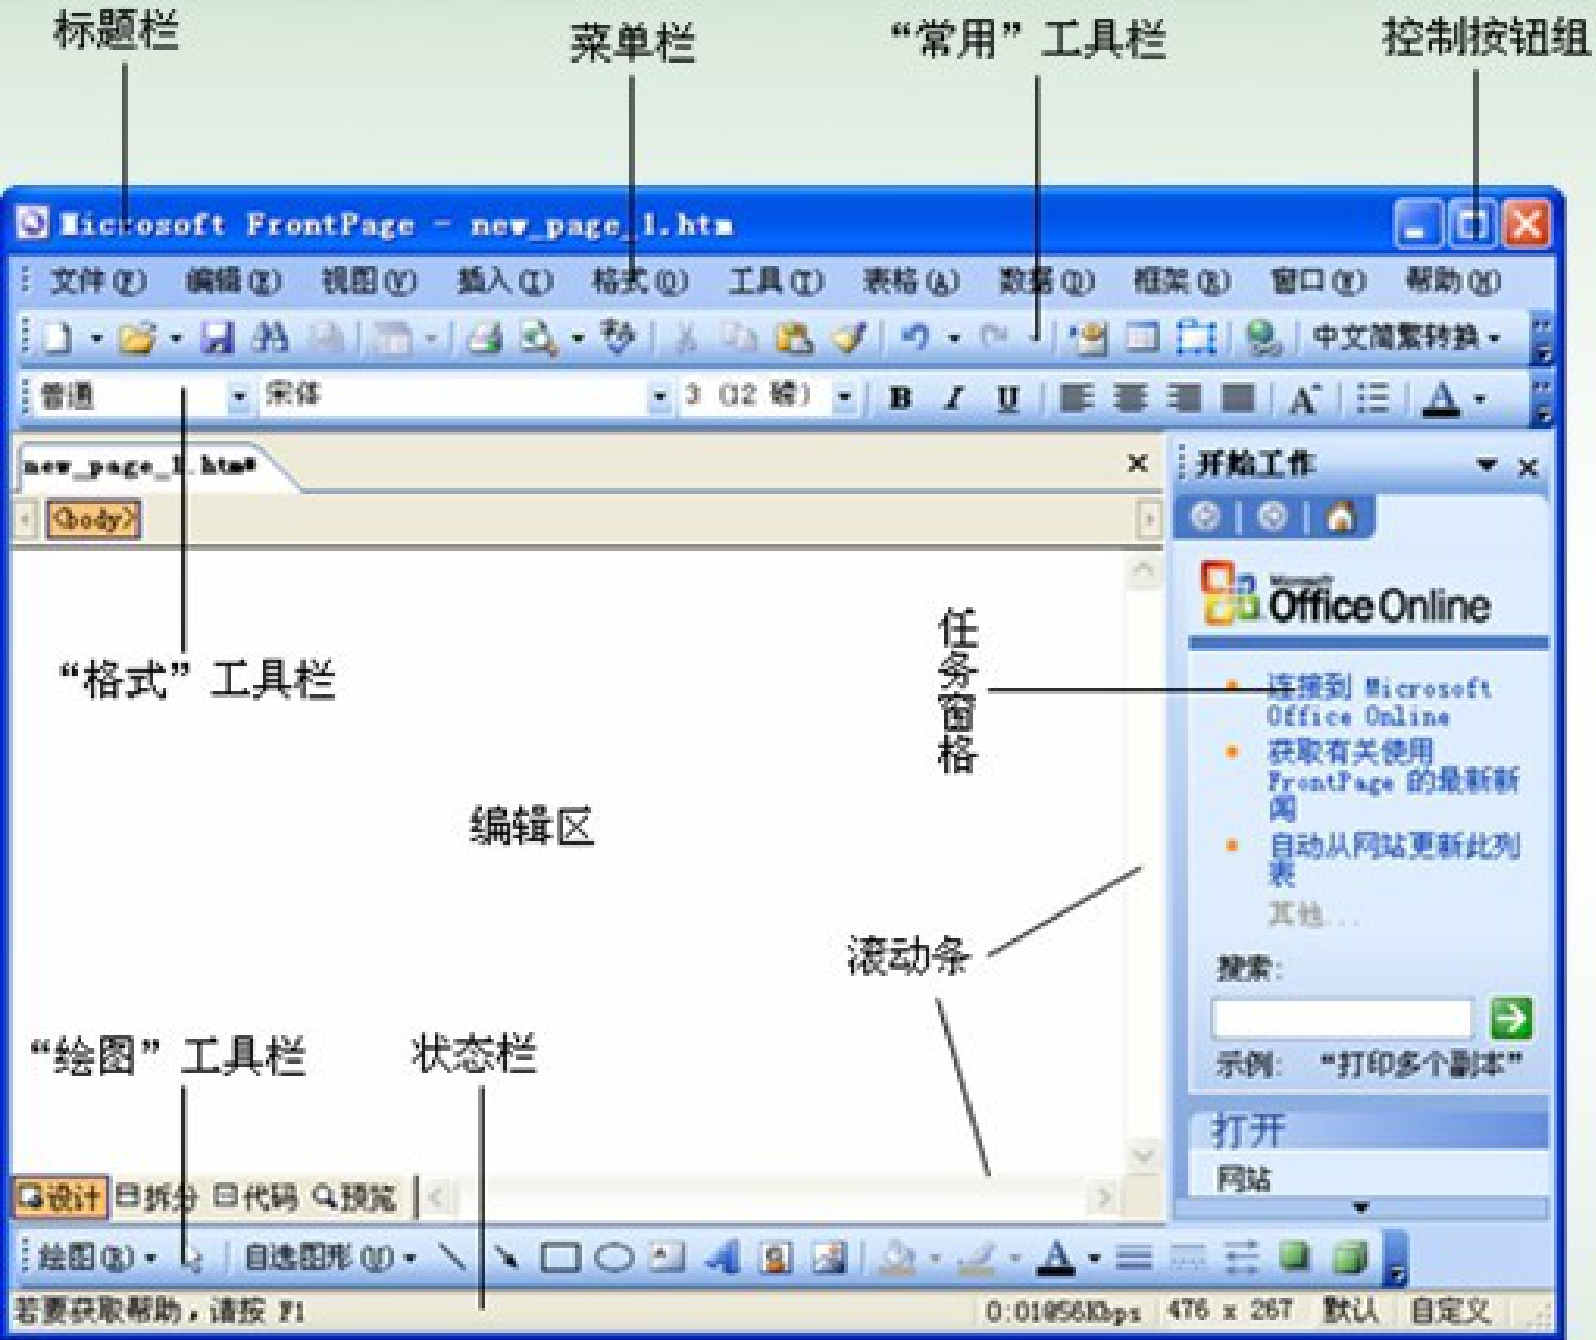Click the Cut scissors icon
The width and height of the screenshot is (1596, 1340).
click(x=687, y=338)
